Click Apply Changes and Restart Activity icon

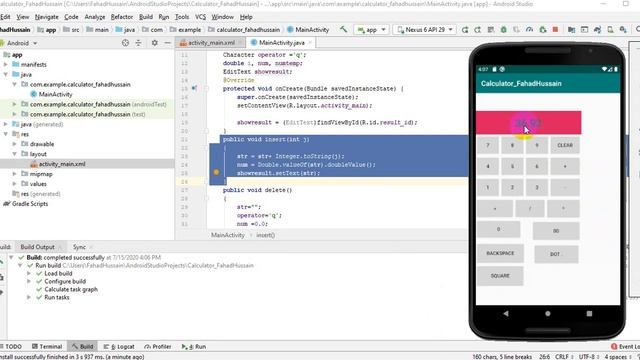pos(478,30)
